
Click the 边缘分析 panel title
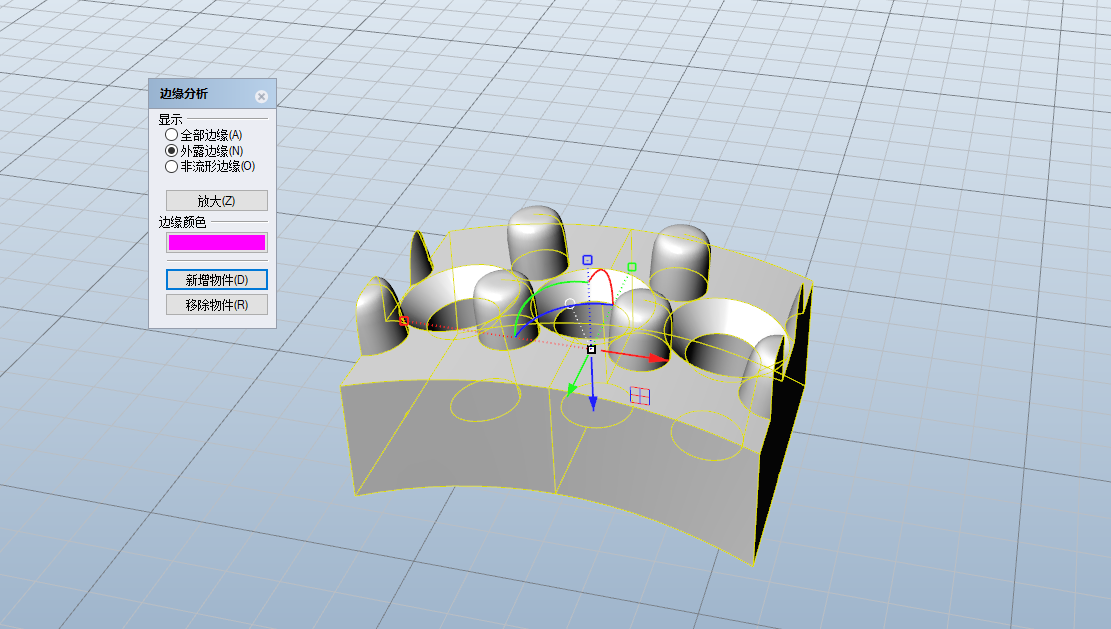(x=184, y=94)
